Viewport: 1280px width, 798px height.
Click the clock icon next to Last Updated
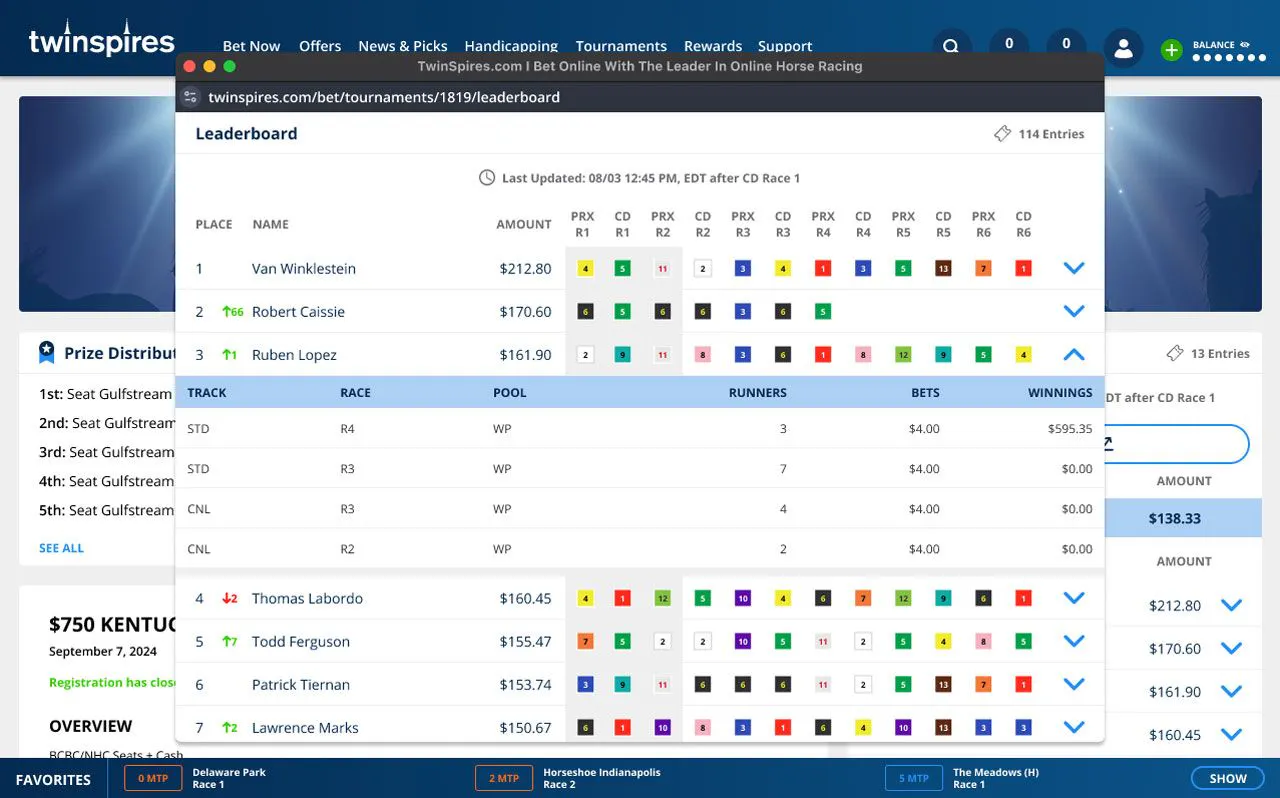(487, 178)
